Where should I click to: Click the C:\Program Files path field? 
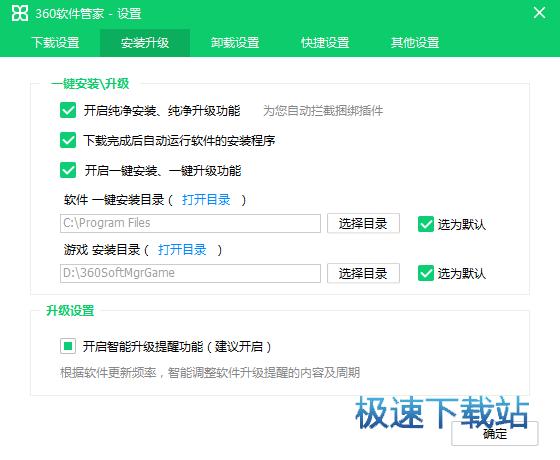[190, 223]
